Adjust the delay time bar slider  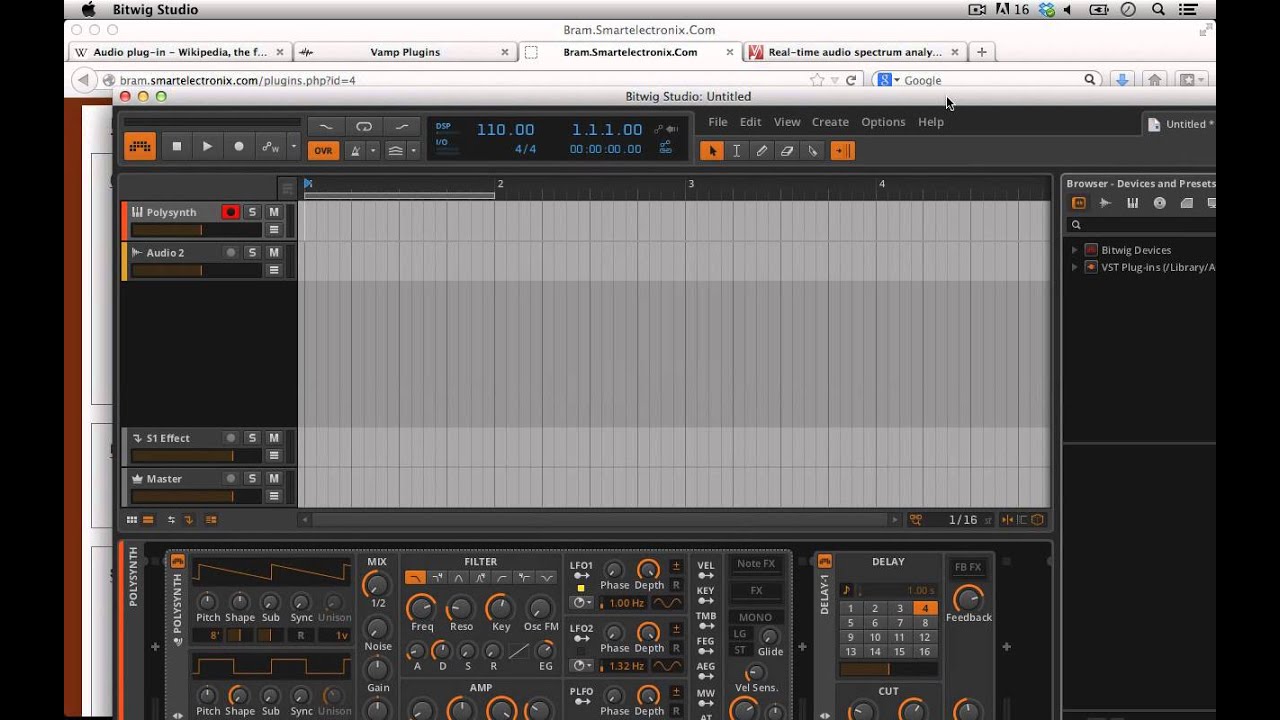889,669
